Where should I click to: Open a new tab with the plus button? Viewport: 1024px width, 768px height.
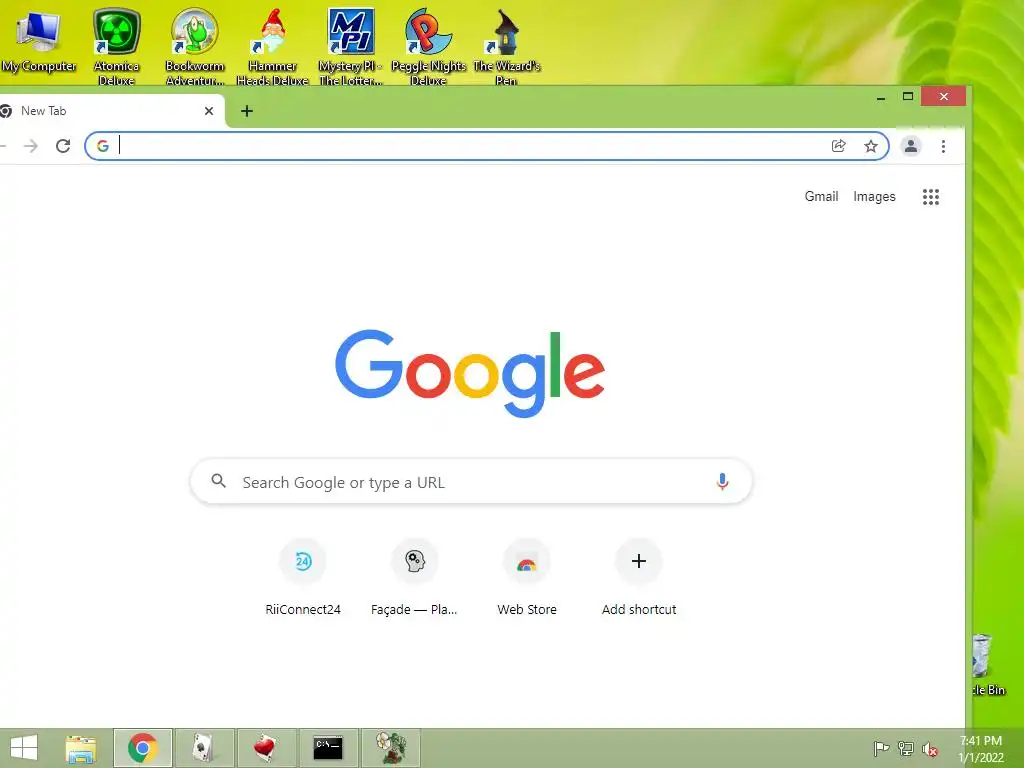(x=247, y=111)
